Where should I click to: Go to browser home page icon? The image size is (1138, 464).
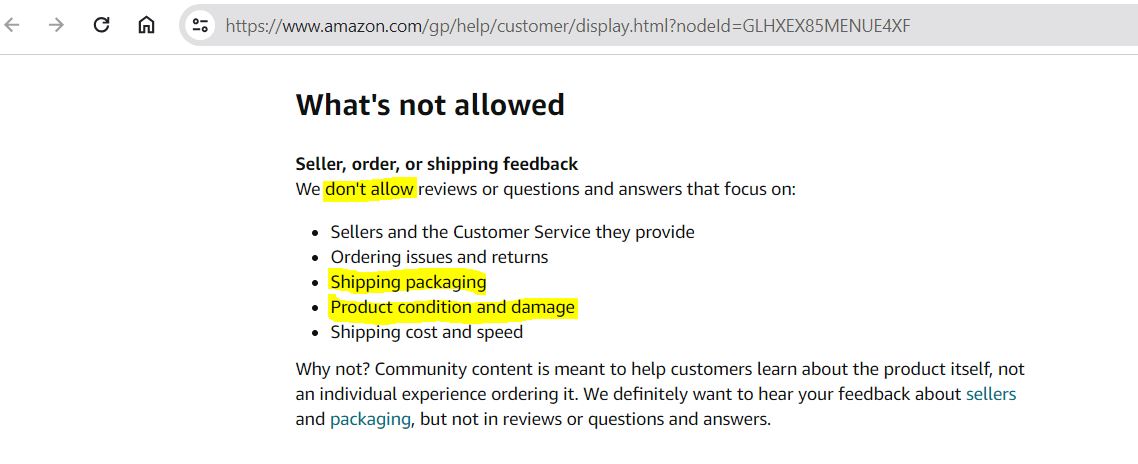tap(146, 25)
